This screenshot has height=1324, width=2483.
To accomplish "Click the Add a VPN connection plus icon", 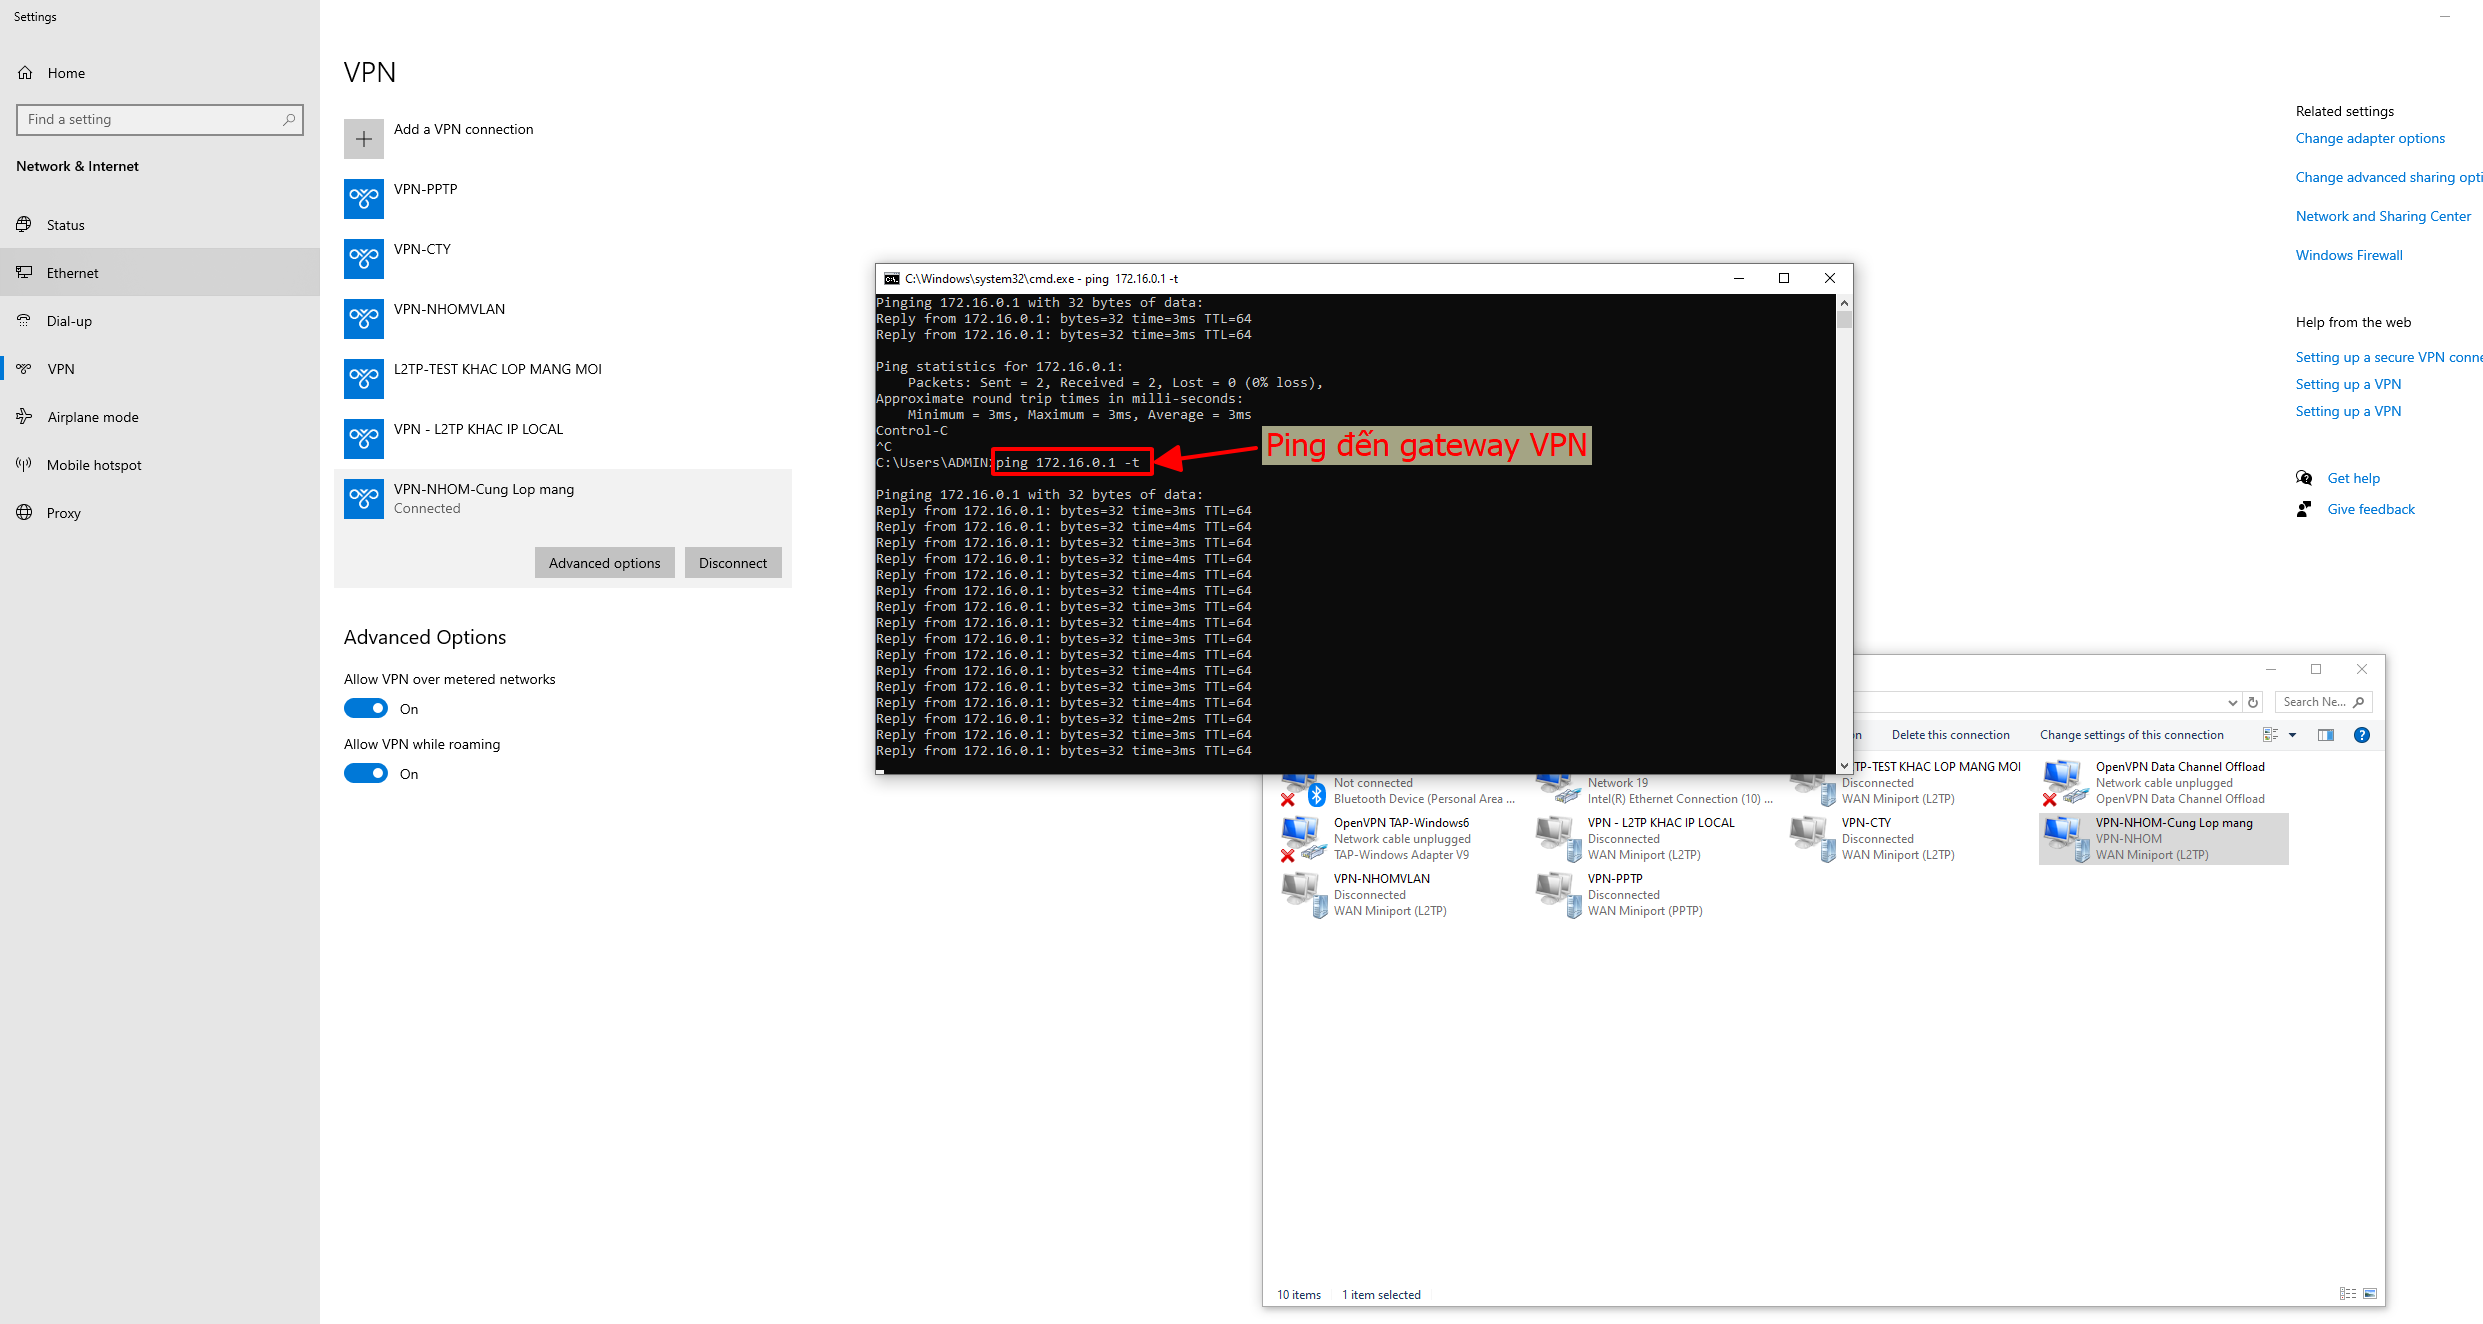I will point(363,138).
